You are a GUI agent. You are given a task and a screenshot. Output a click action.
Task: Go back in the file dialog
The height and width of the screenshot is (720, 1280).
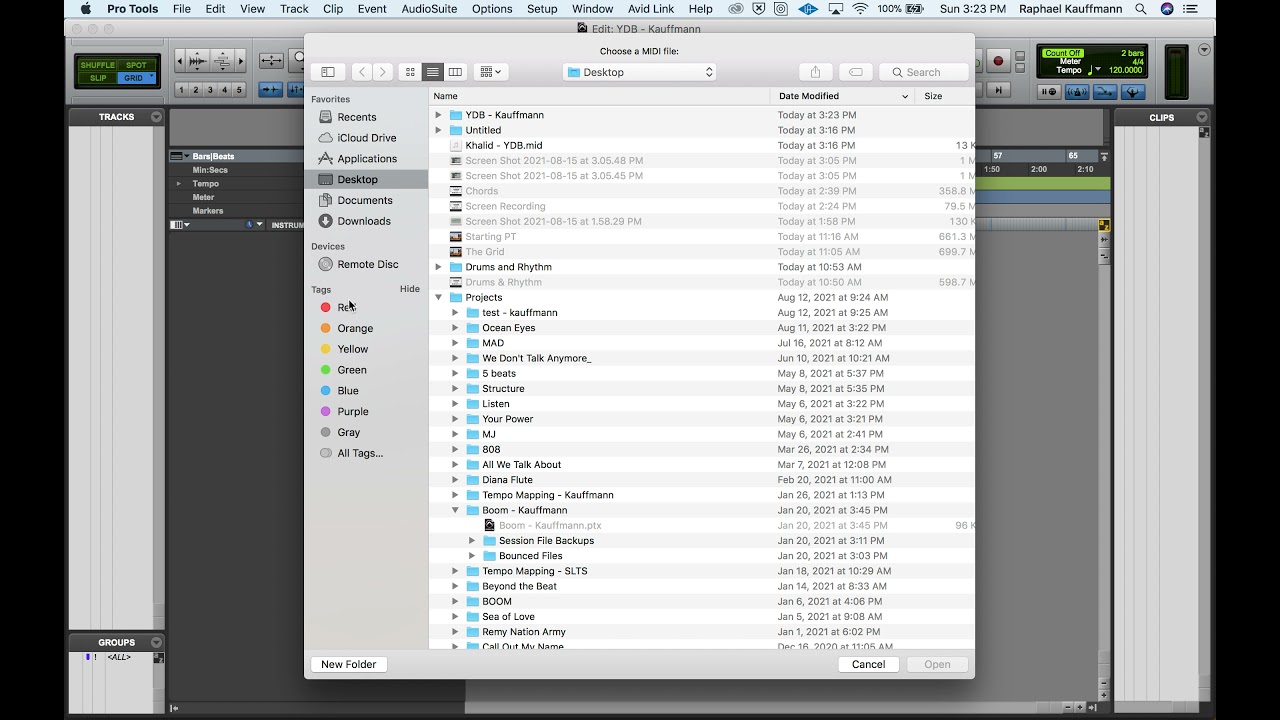coord(361,72)
